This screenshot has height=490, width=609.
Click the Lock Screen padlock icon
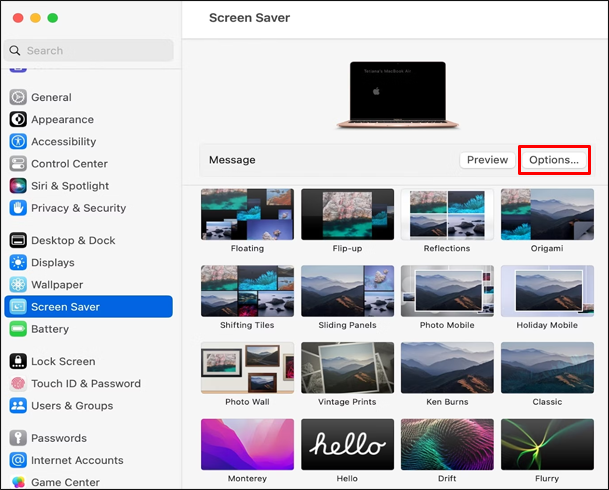18,361
